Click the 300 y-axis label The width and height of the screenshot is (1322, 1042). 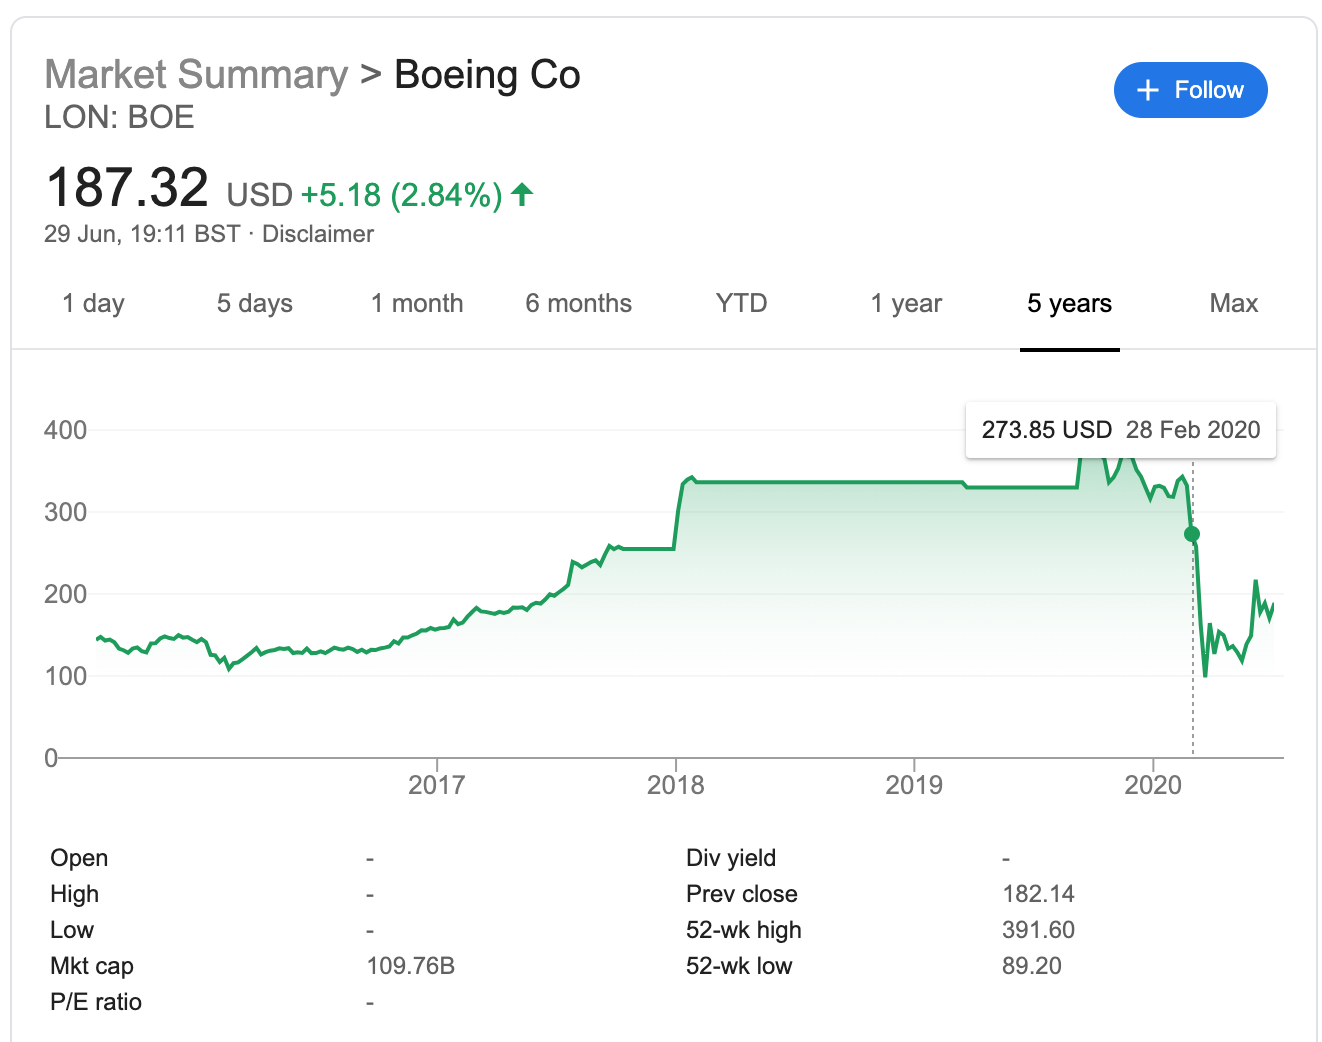click(66, 512)
